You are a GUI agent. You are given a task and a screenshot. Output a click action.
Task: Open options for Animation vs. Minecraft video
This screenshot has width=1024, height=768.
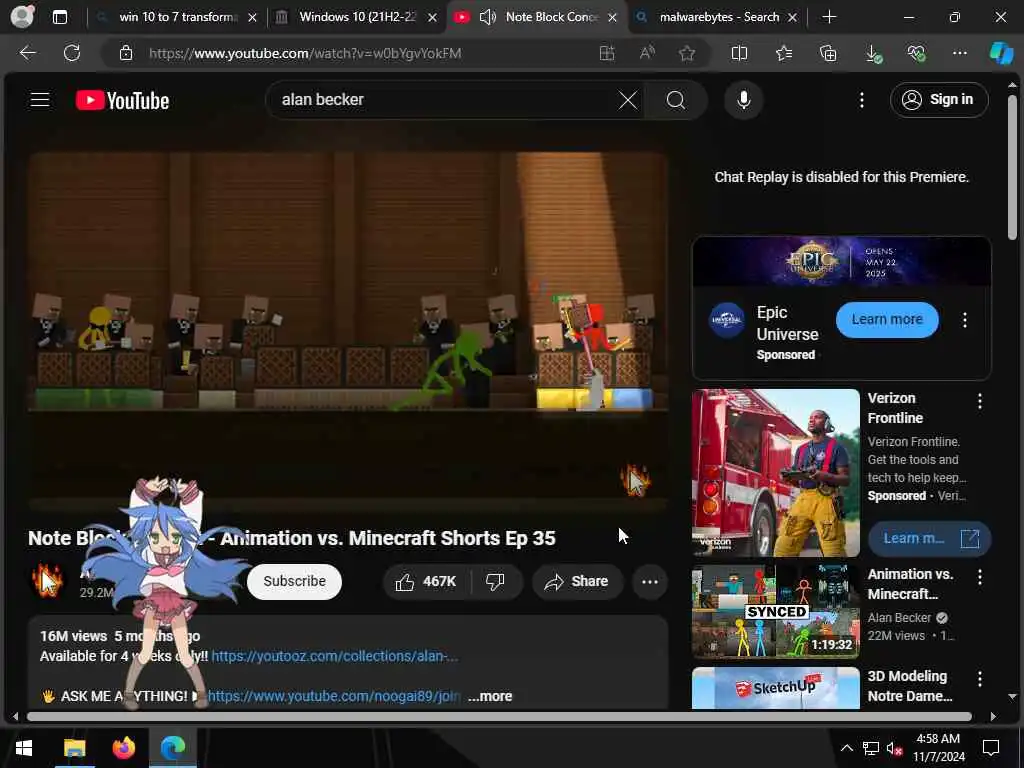coord(980,577)
